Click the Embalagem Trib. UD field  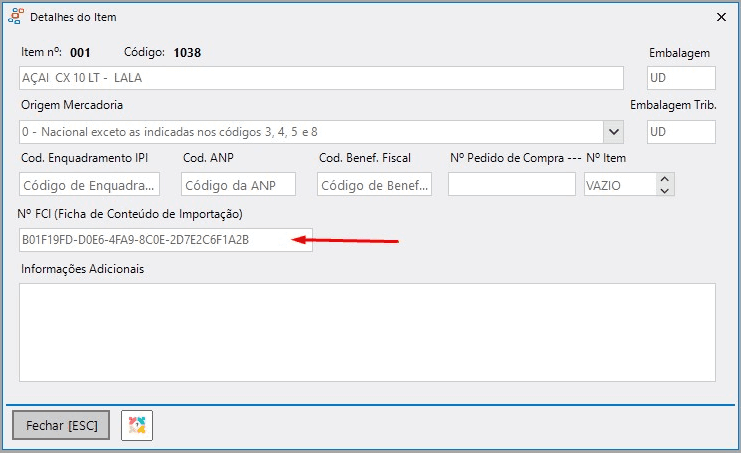[x=681, y=132]
